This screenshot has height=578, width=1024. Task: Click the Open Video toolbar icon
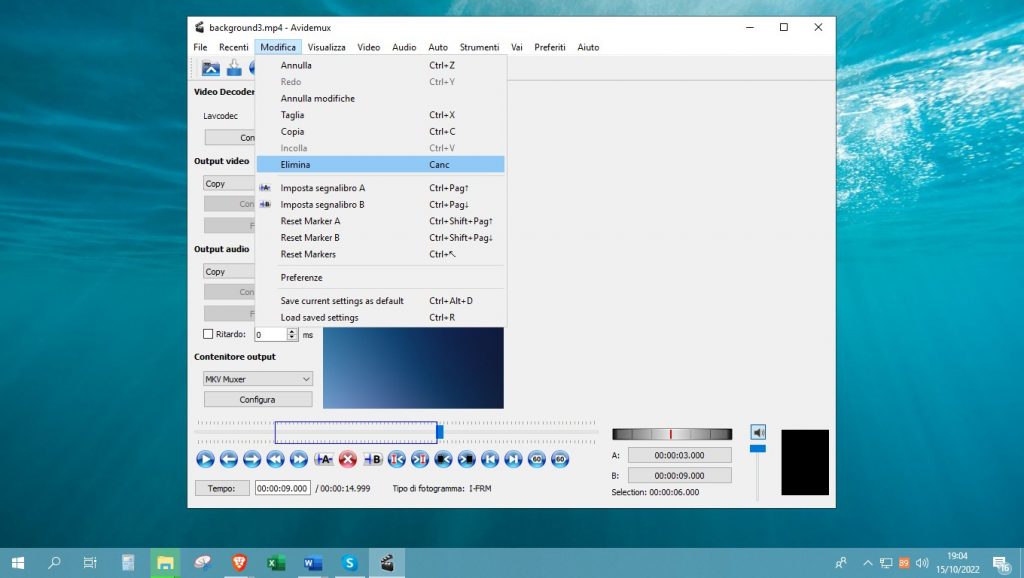(x=211, y=68)
